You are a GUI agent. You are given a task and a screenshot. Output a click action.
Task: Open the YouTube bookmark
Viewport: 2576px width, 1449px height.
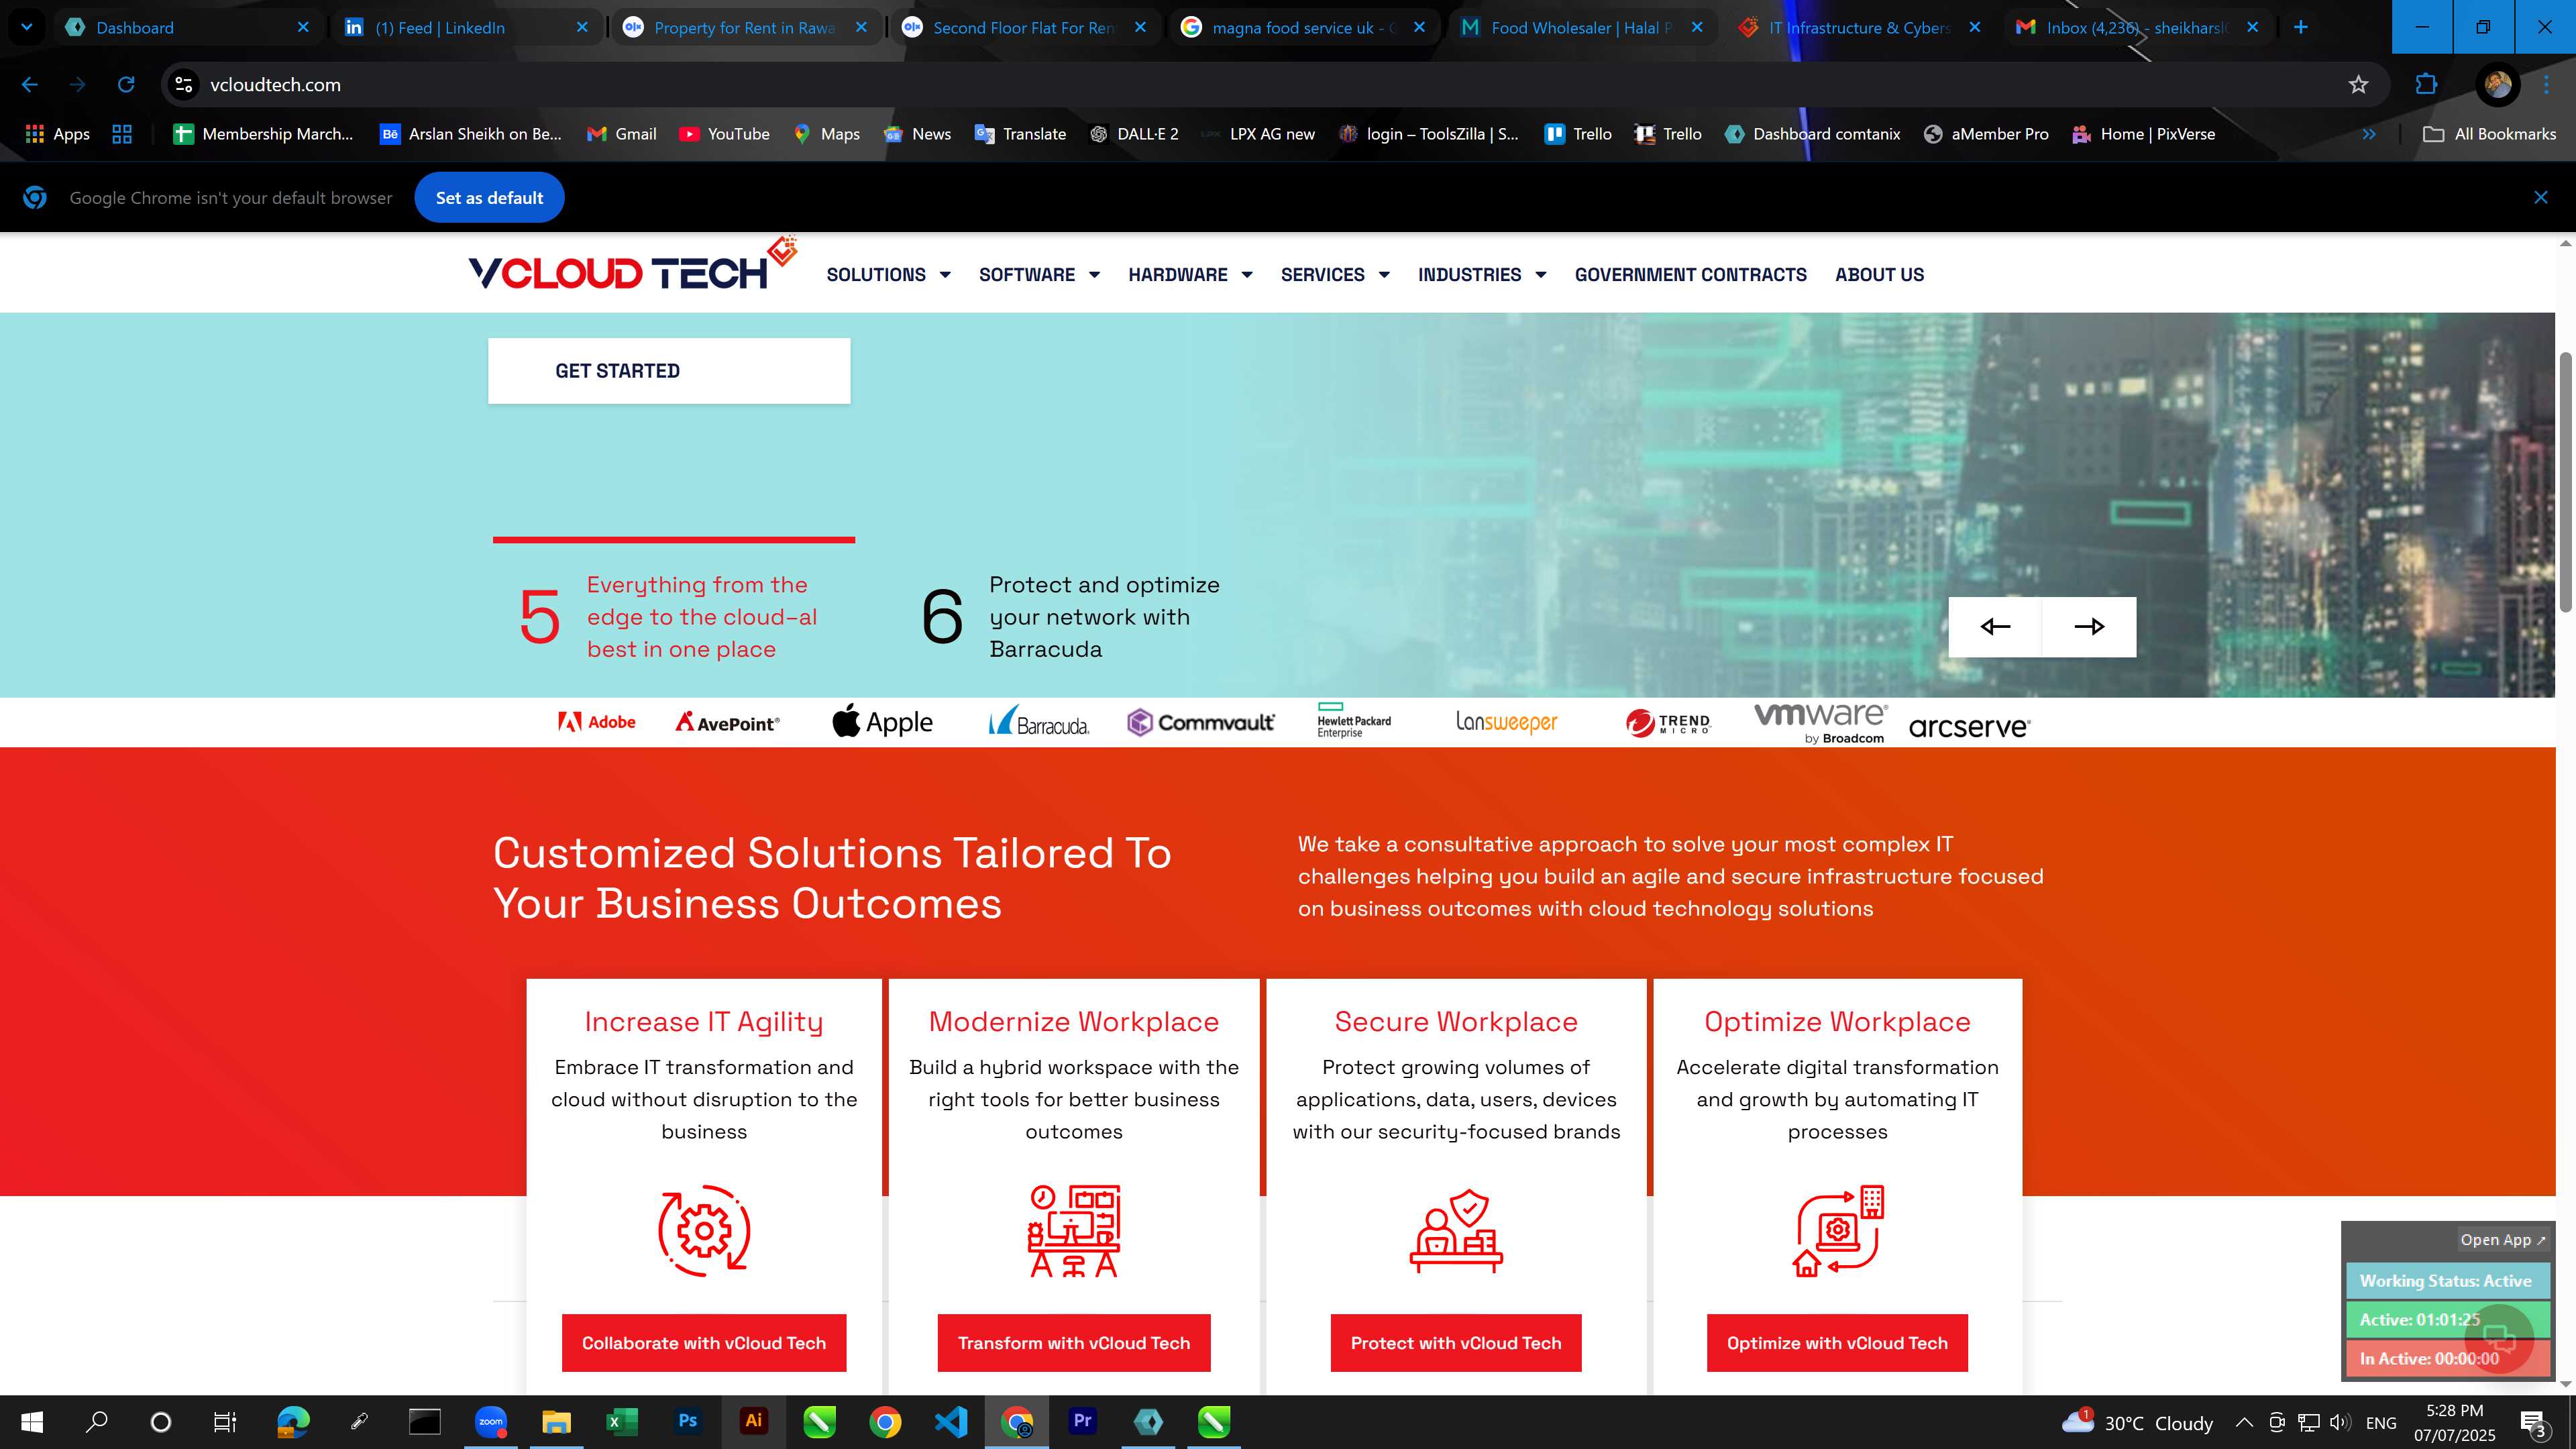(x=725, y=134)
